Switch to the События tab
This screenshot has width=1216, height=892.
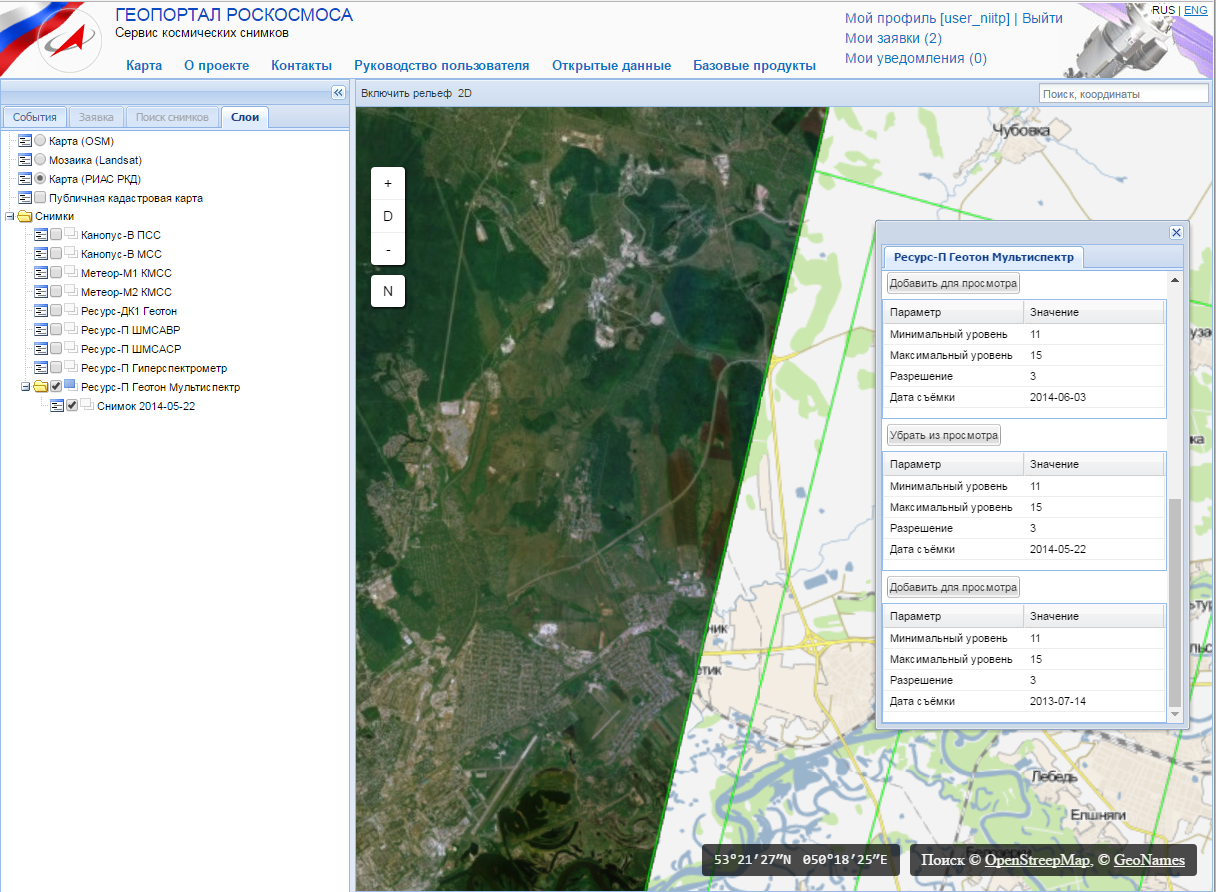click(x=35, y=117)
